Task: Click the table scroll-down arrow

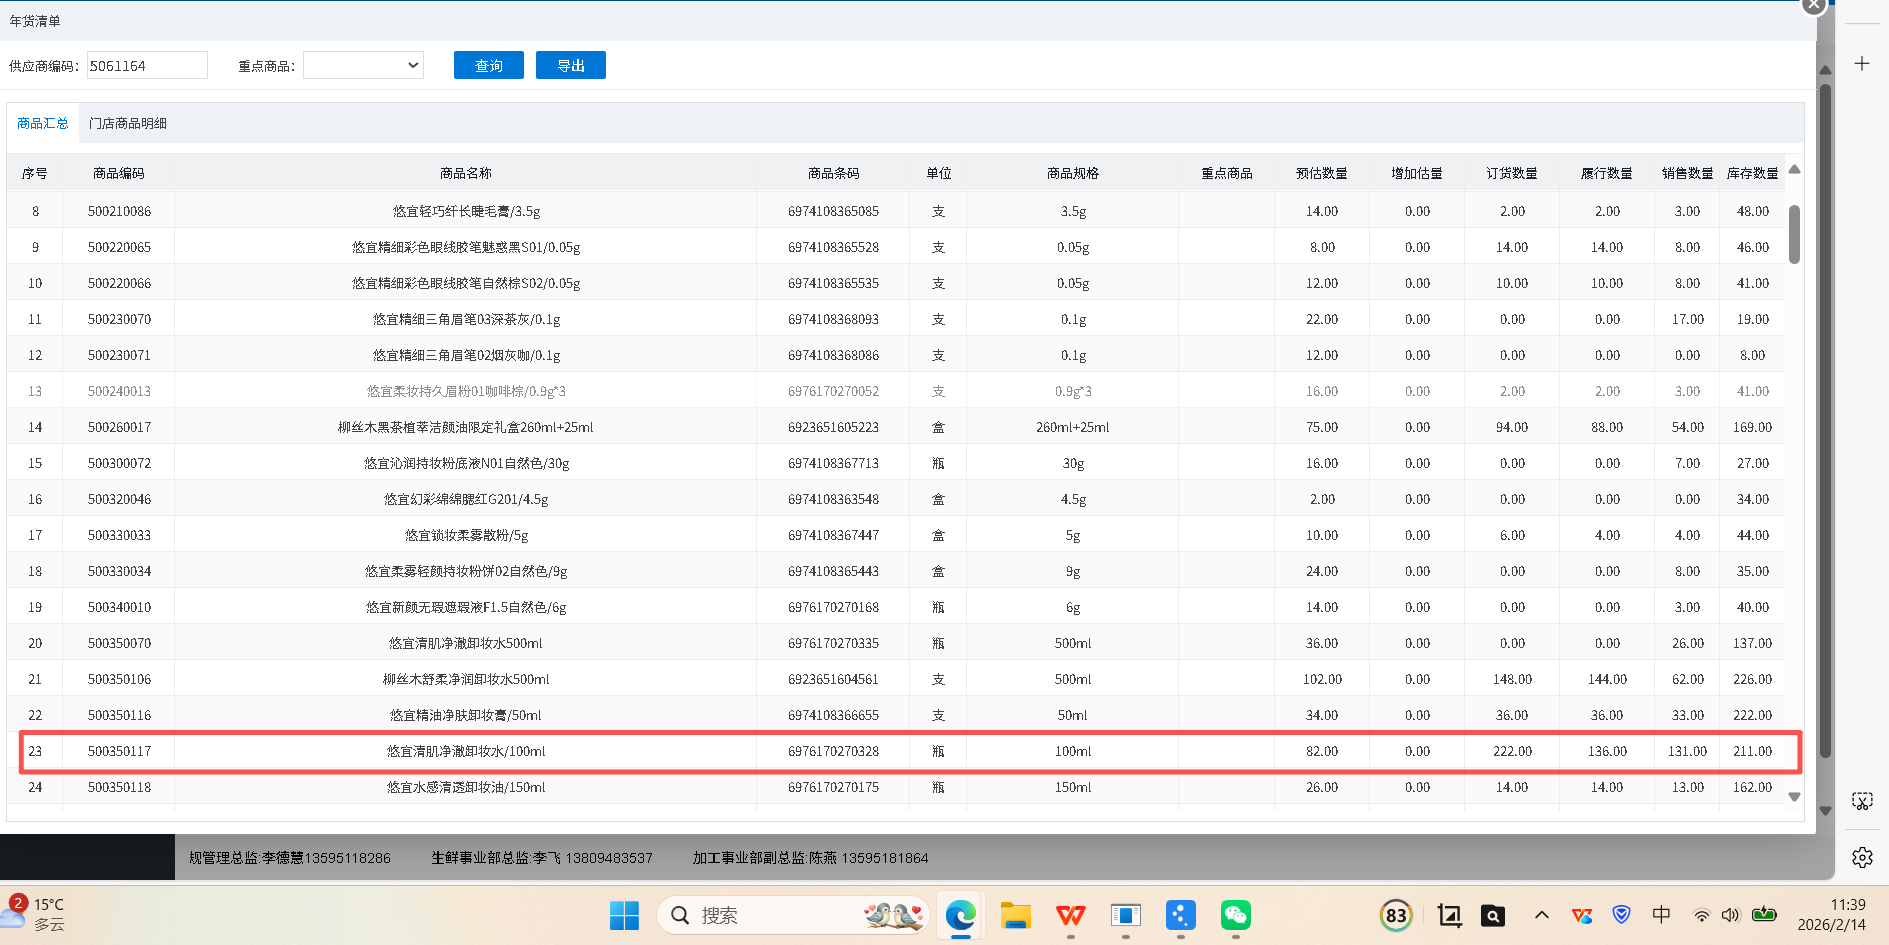Action: point(1794,797)
